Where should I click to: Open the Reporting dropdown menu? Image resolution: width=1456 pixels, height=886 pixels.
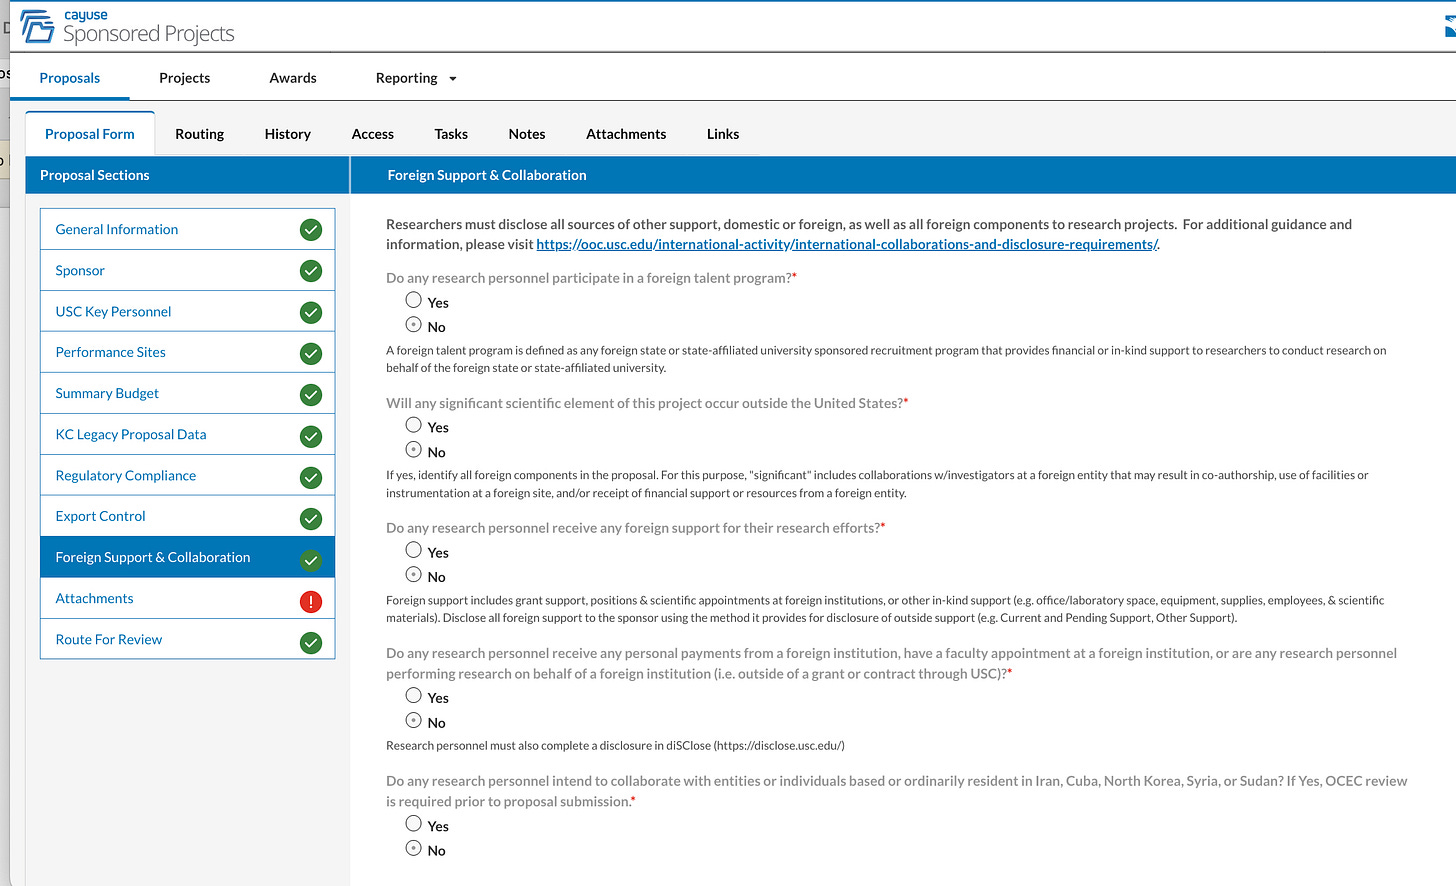416,78
